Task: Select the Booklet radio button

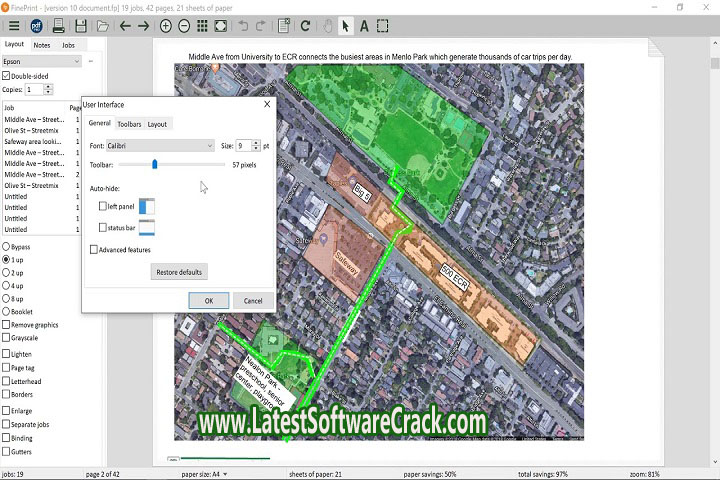Action: coord(7,311)
